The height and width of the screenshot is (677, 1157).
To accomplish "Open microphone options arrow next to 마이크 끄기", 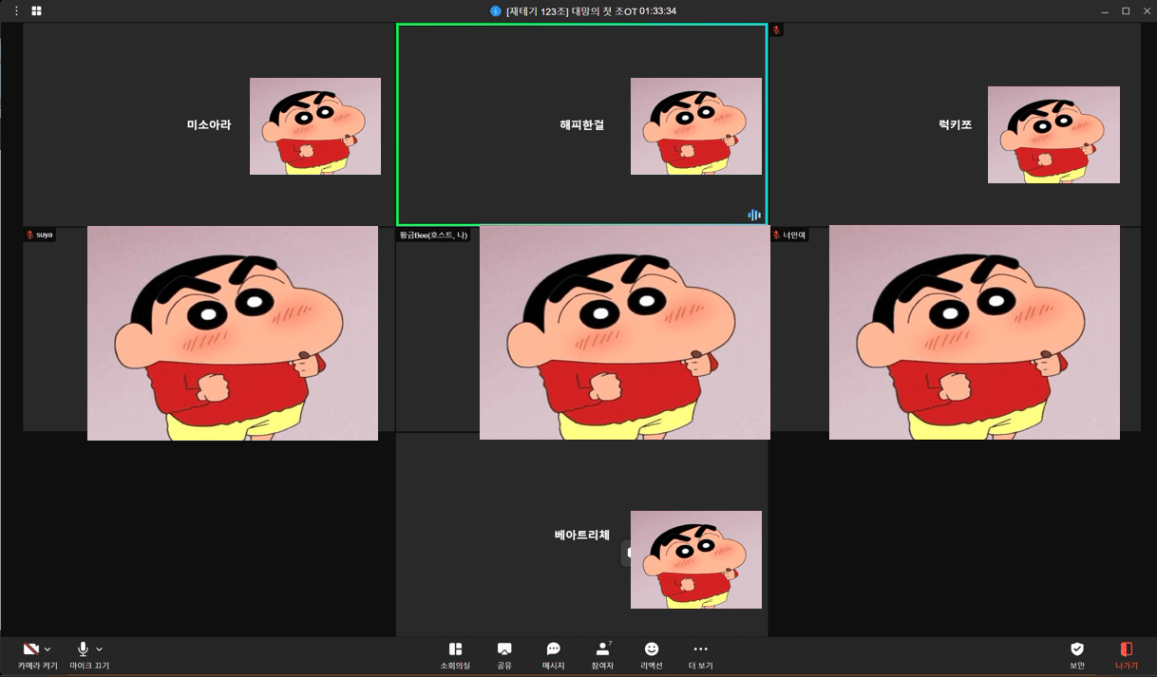I will (100, 650).
